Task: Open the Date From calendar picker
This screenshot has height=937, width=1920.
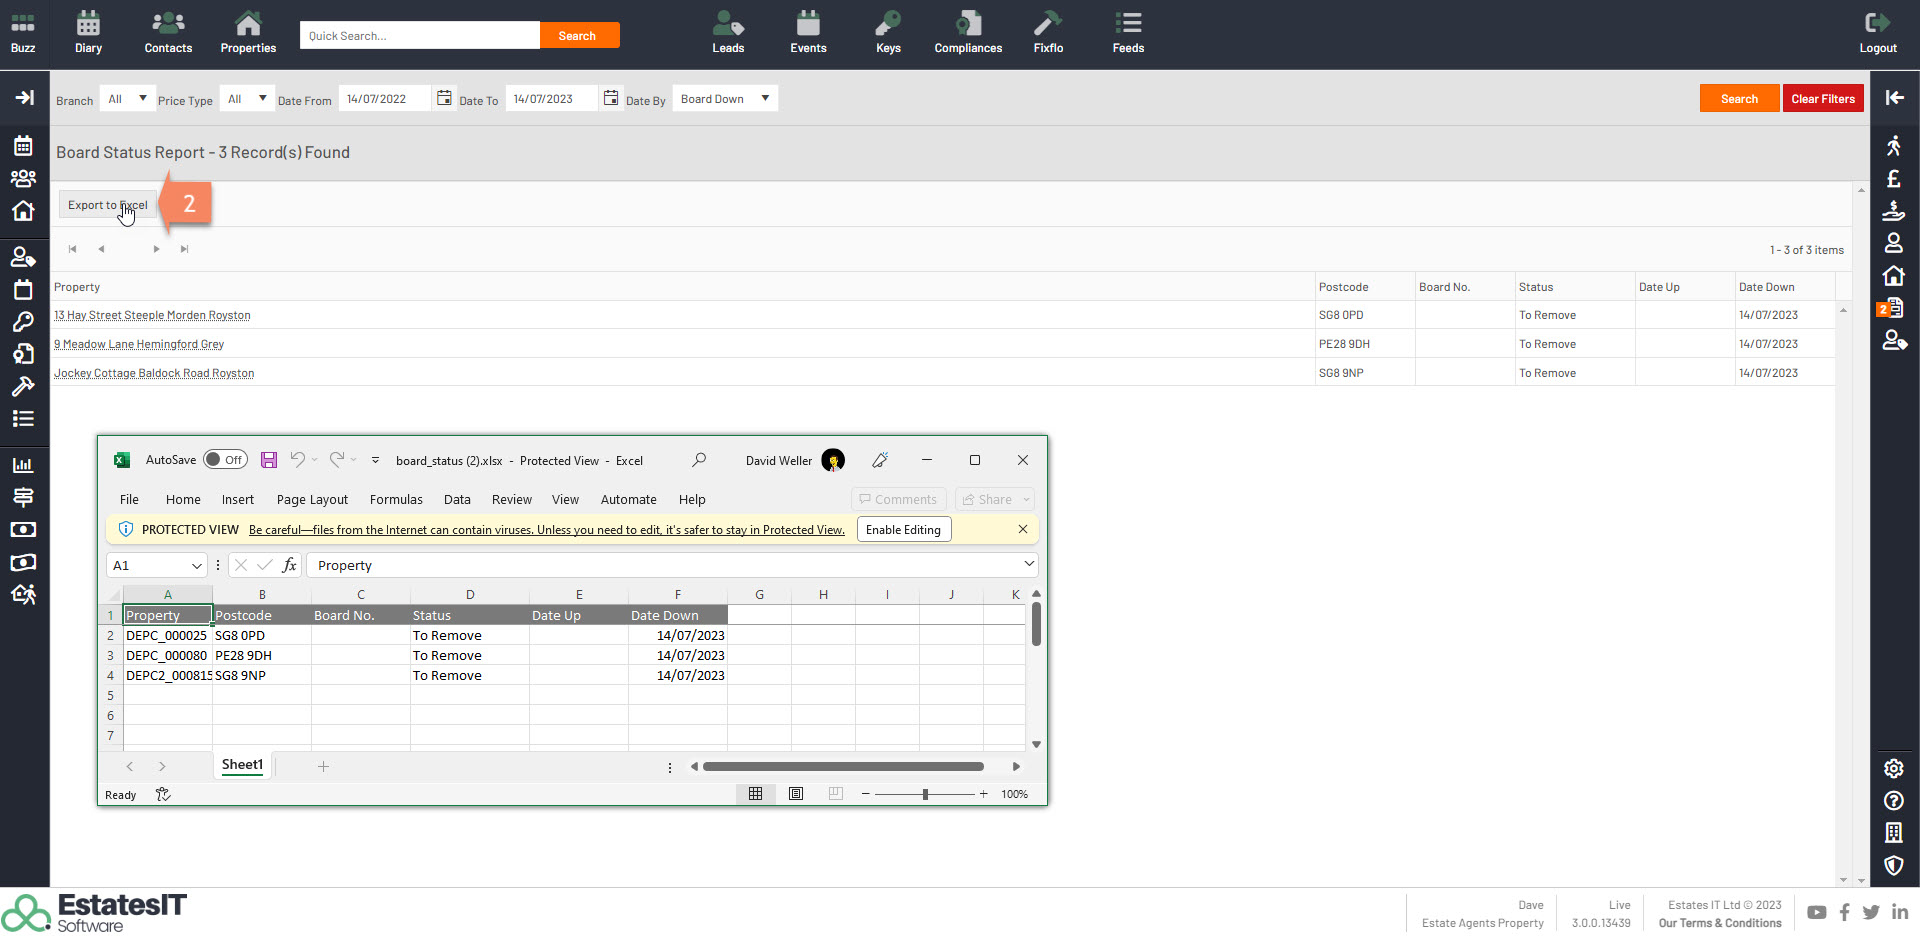Action: (444, 98)
